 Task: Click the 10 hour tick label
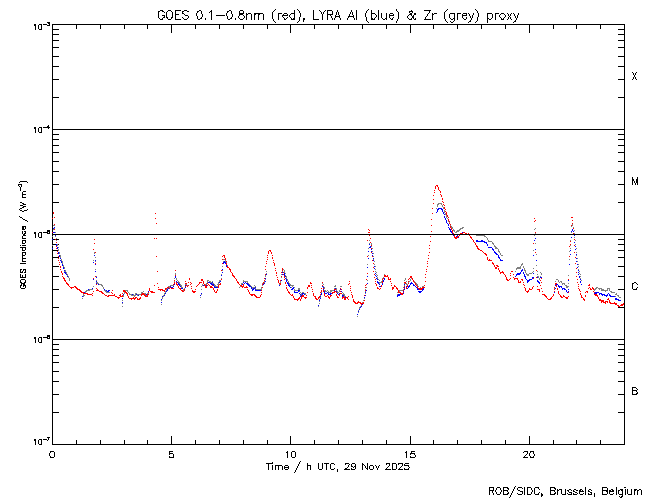click(290, 453)
